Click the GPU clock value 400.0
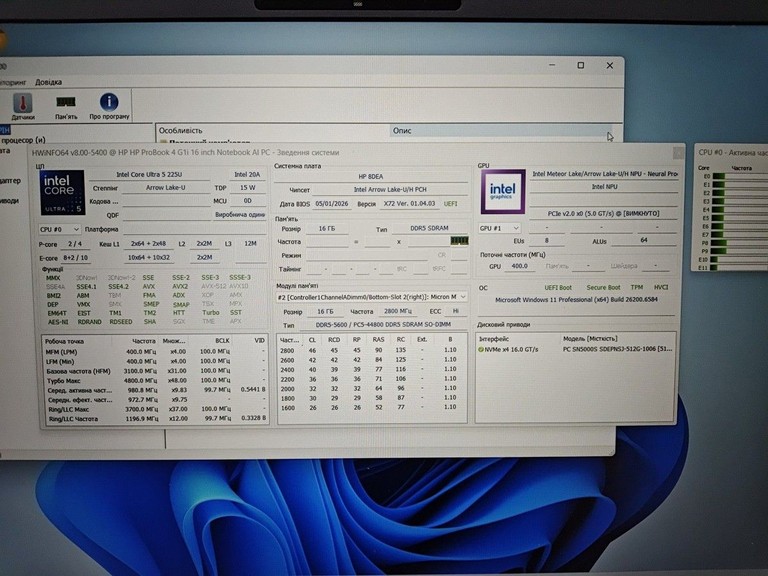 pyautogui.click(x=519, y=266)
